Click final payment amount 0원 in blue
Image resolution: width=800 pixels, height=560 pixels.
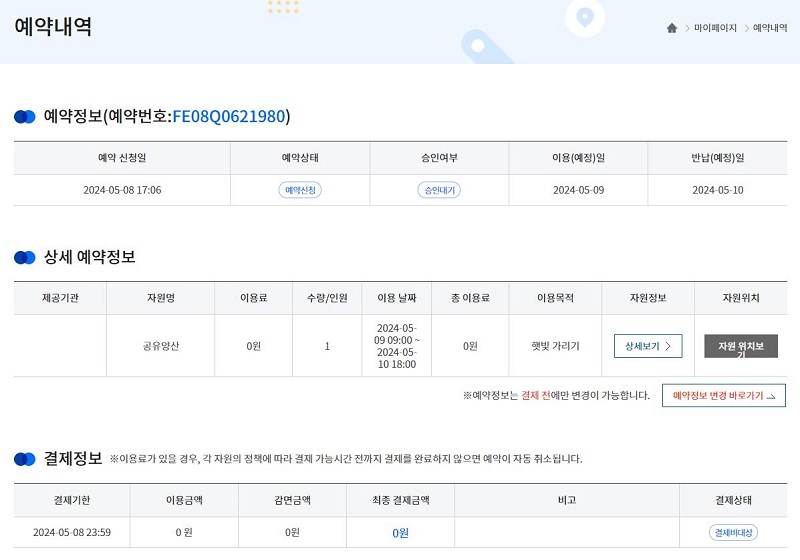coord(401,533)
